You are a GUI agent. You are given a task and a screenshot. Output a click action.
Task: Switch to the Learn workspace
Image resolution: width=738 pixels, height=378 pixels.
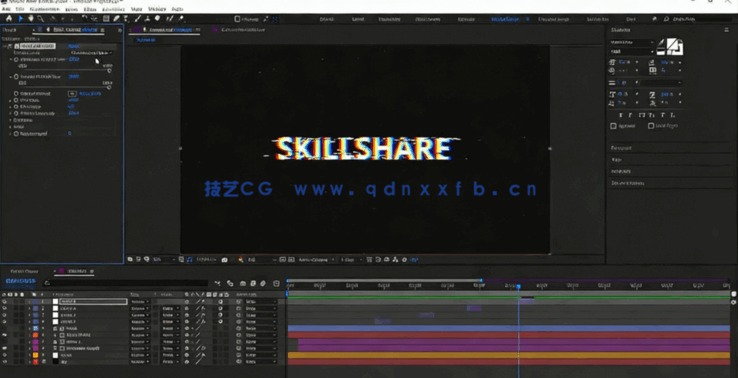tap(358, 19)
